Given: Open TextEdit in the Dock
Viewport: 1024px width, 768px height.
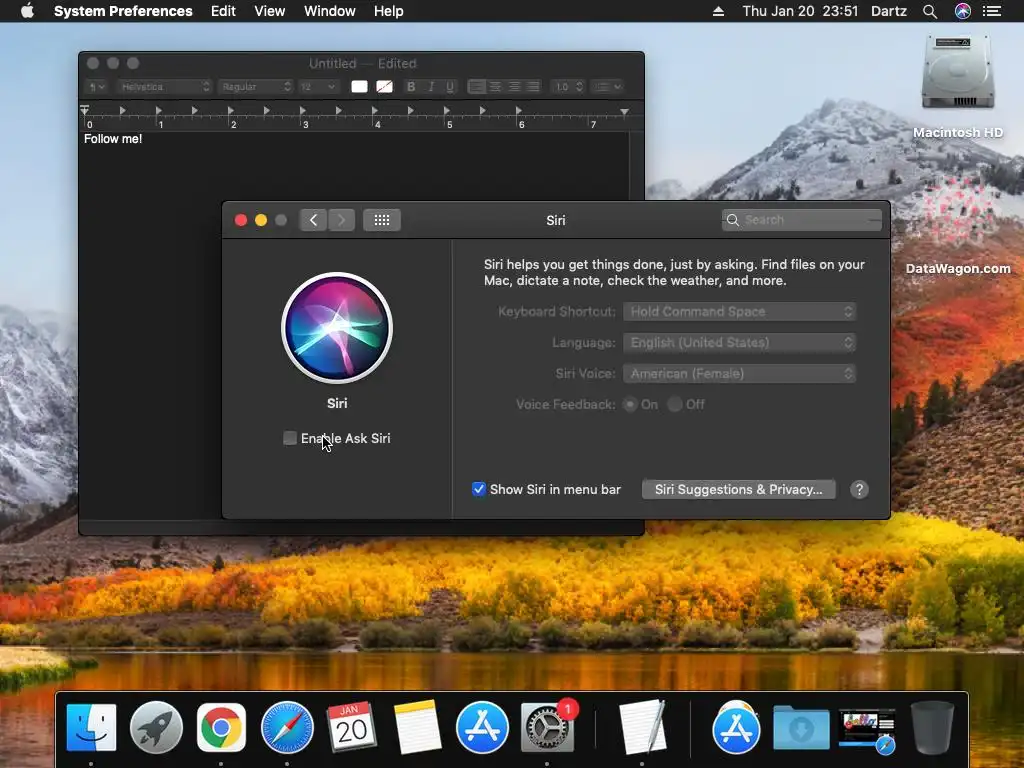Looking at the screenshot, I should tap(643, 727).
